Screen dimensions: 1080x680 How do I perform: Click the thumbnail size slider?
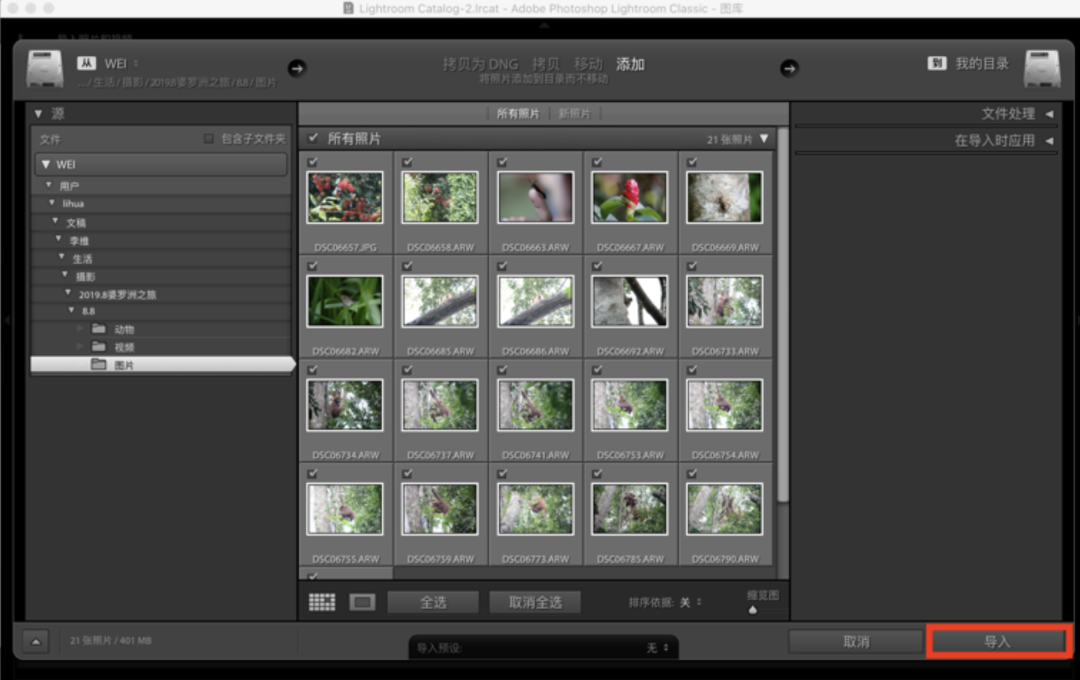pos(753,608)
